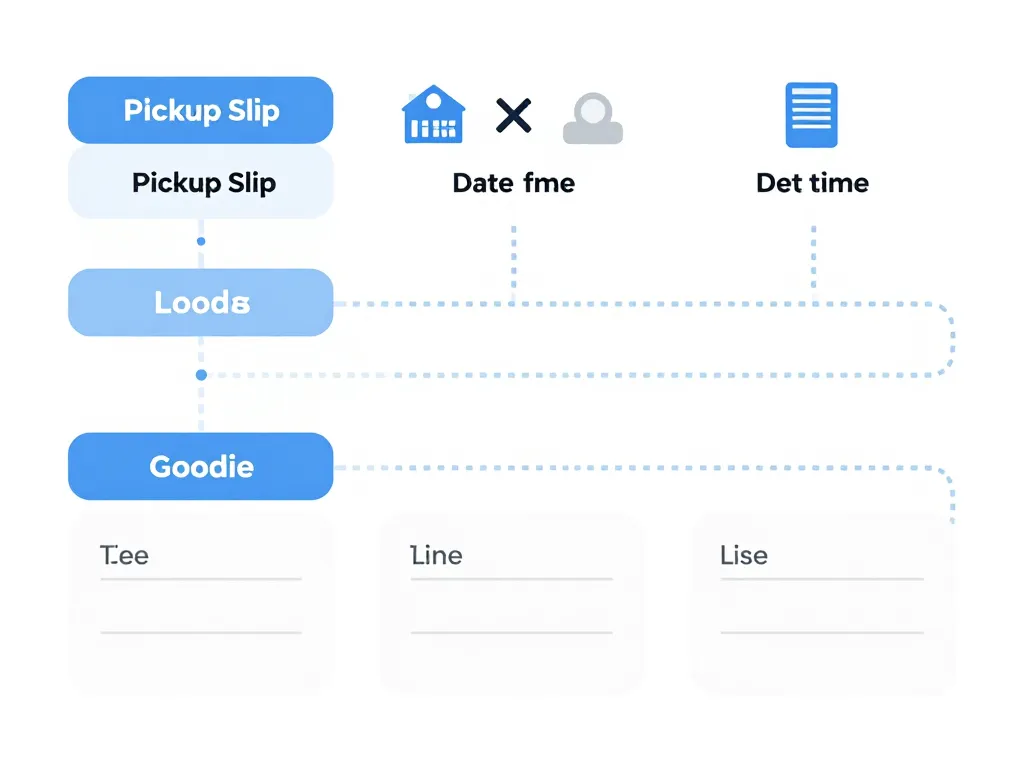Screen dimensions: 1024x768
Task: Open the Loods node
Action: point(201,302)
